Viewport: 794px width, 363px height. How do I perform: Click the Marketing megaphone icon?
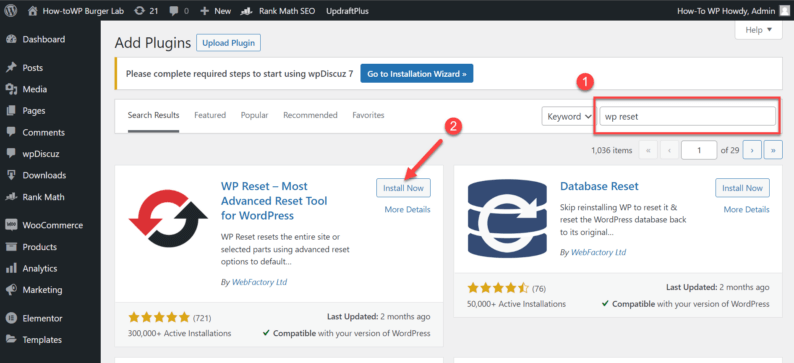(x=11, y=290)
